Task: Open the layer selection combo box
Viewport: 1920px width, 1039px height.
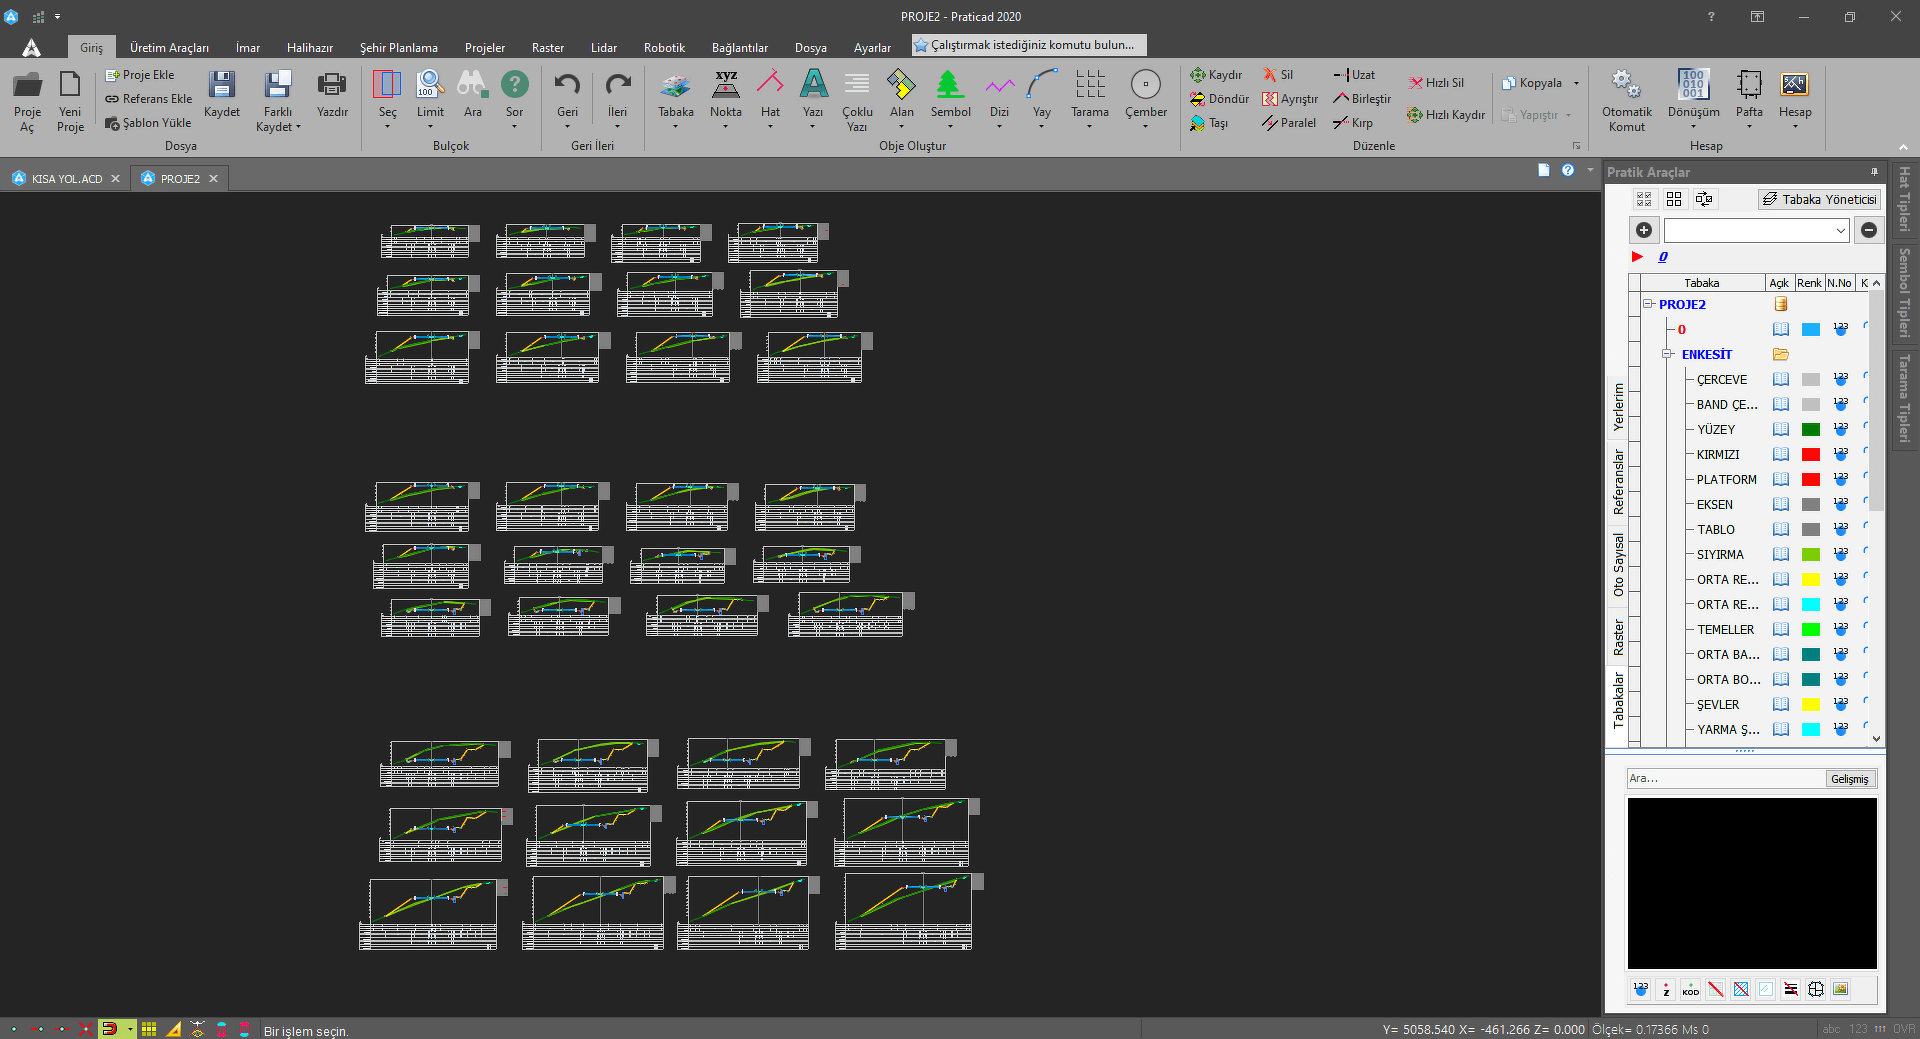Action: pos(1756,231)
